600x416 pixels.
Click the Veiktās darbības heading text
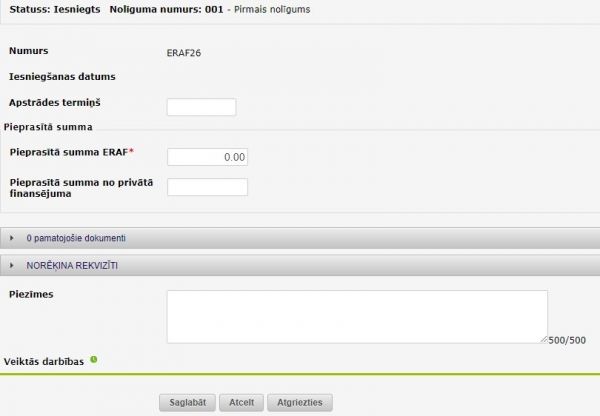[45, 360]
